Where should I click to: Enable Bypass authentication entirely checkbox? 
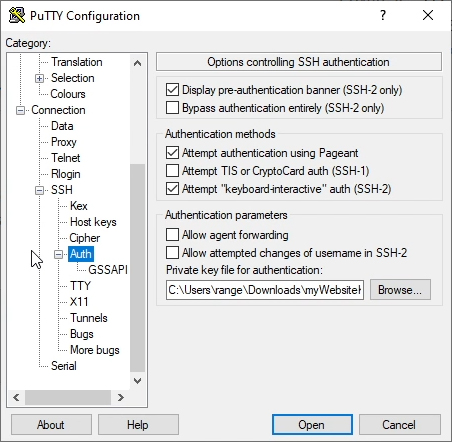click(x=172, y=108)
